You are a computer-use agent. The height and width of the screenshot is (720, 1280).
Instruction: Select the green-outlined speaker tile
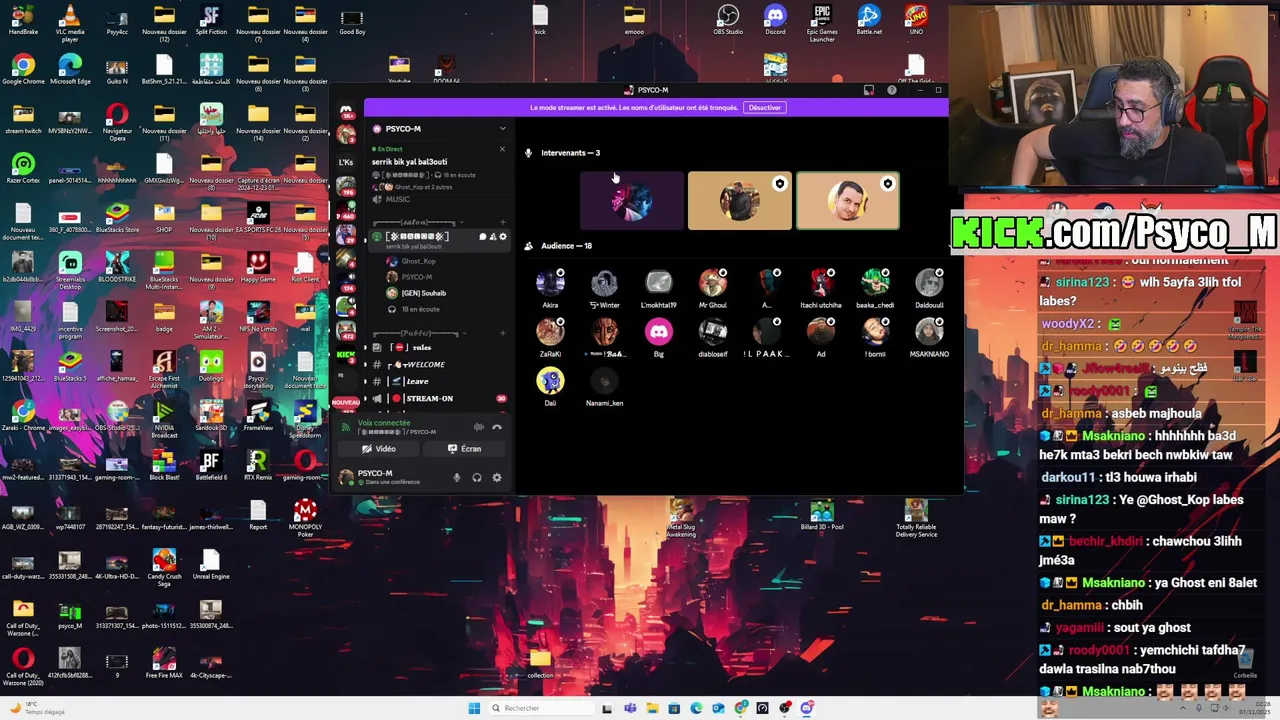coord(848,201)
